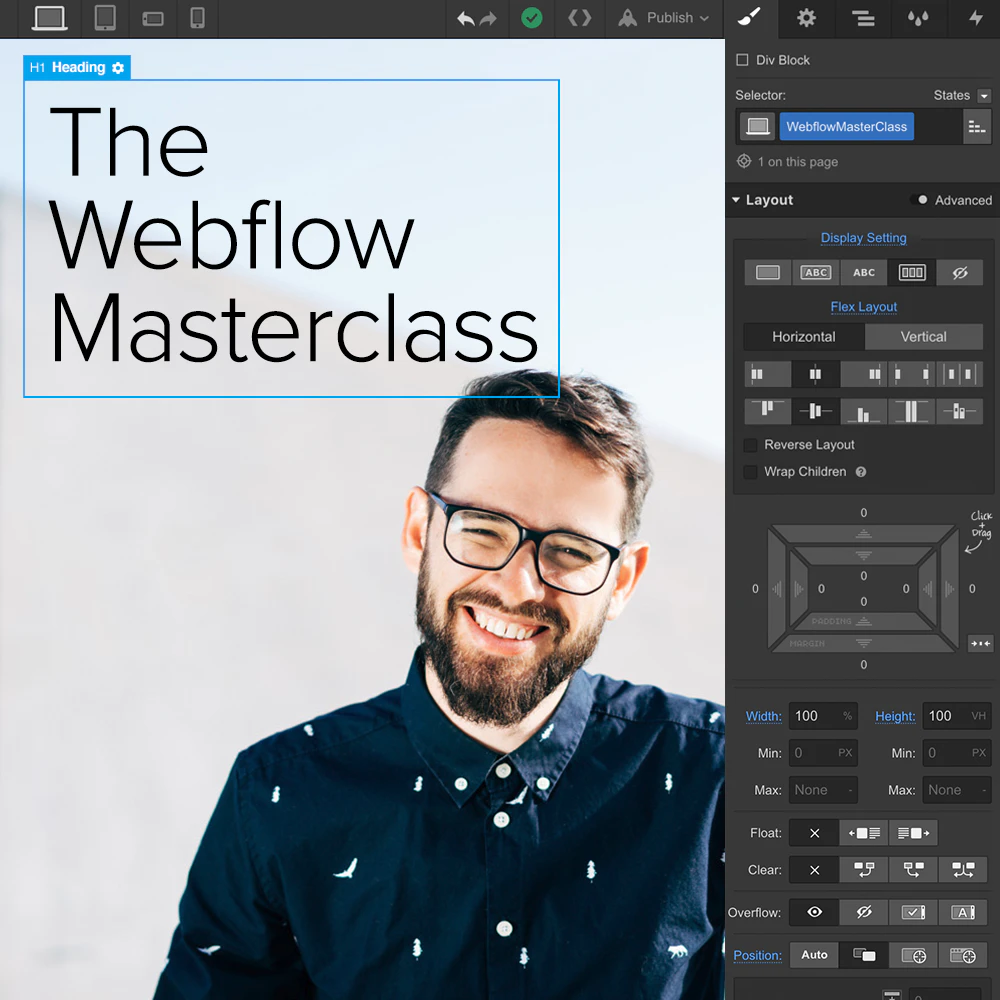The height and width of the screenshot is (1000, 1000).
Task: Set display to flex
Action: click(x=911, y=272)
